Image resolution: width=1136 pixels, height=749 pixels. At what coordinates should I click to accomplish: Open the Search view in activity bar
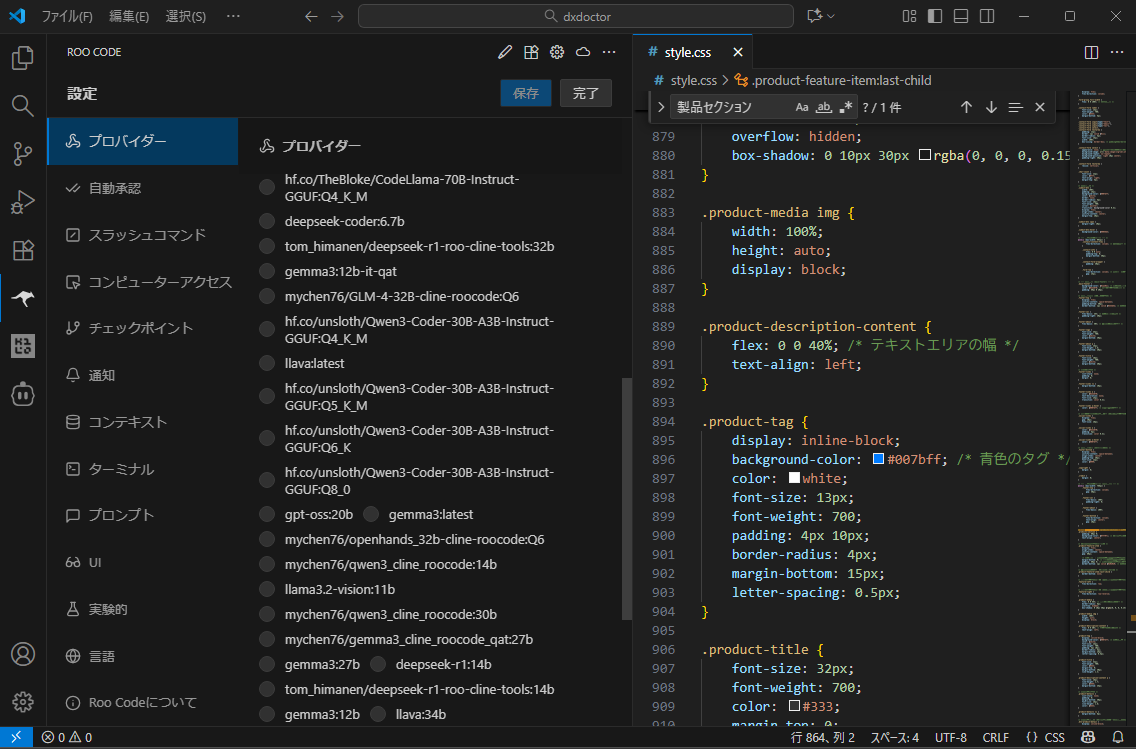[23, 106]
